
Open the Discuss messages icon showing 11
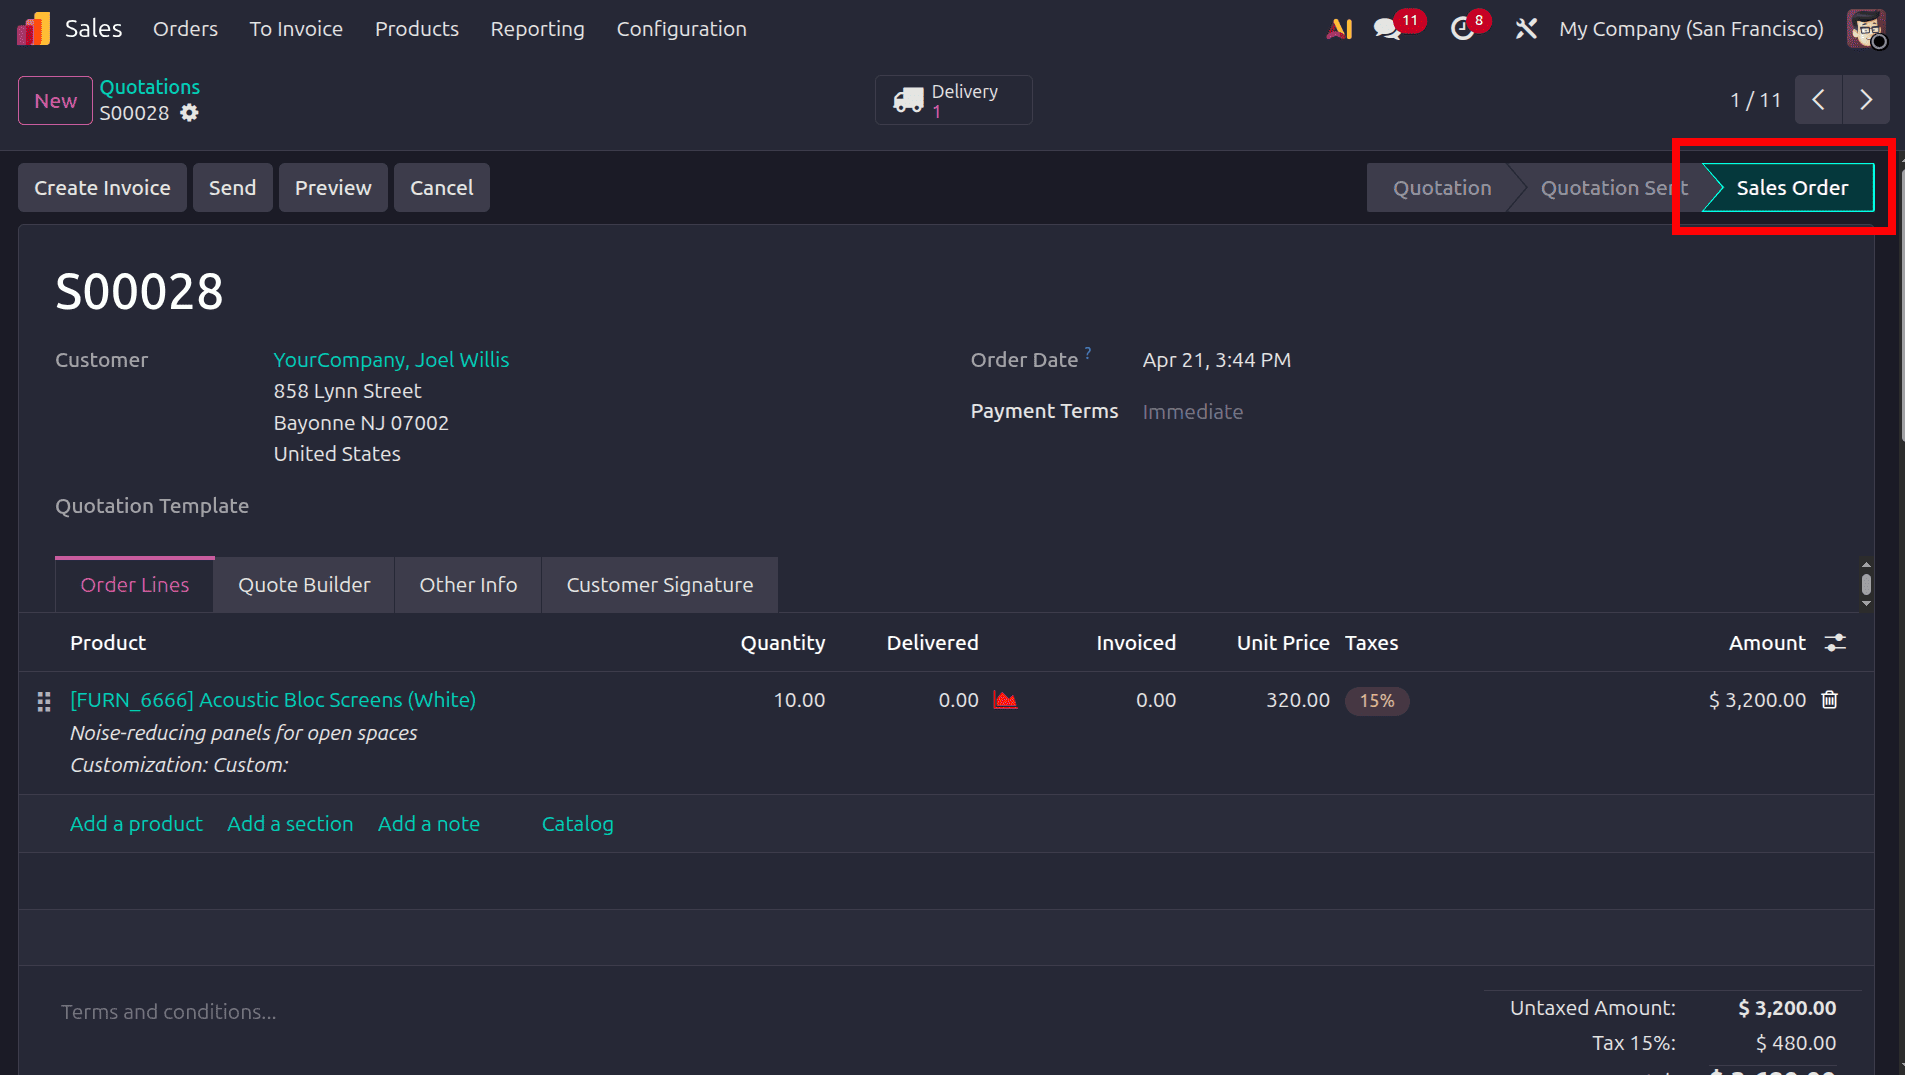tap(1388, 28)
